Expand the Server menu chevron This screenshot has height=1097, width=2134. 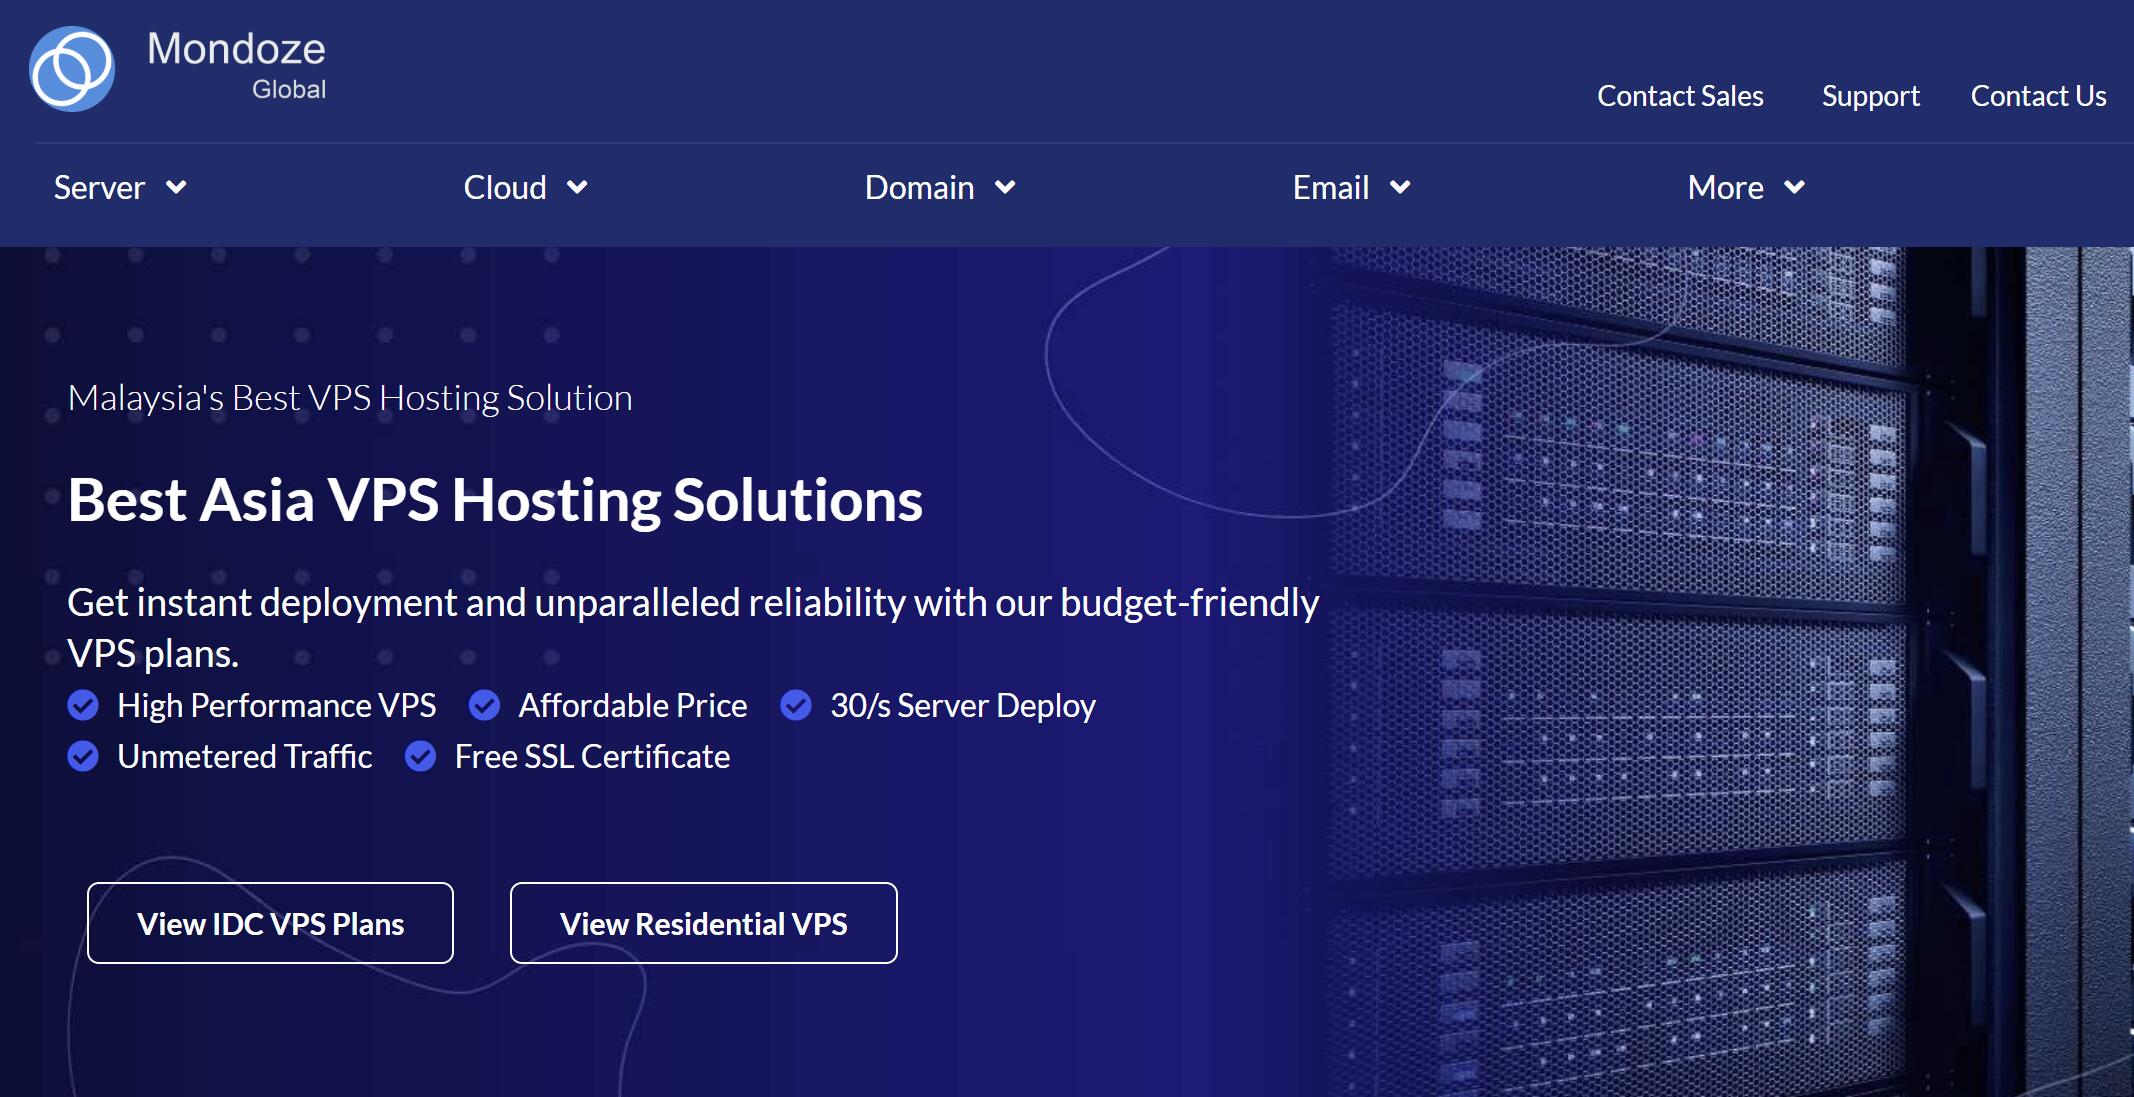176,187
